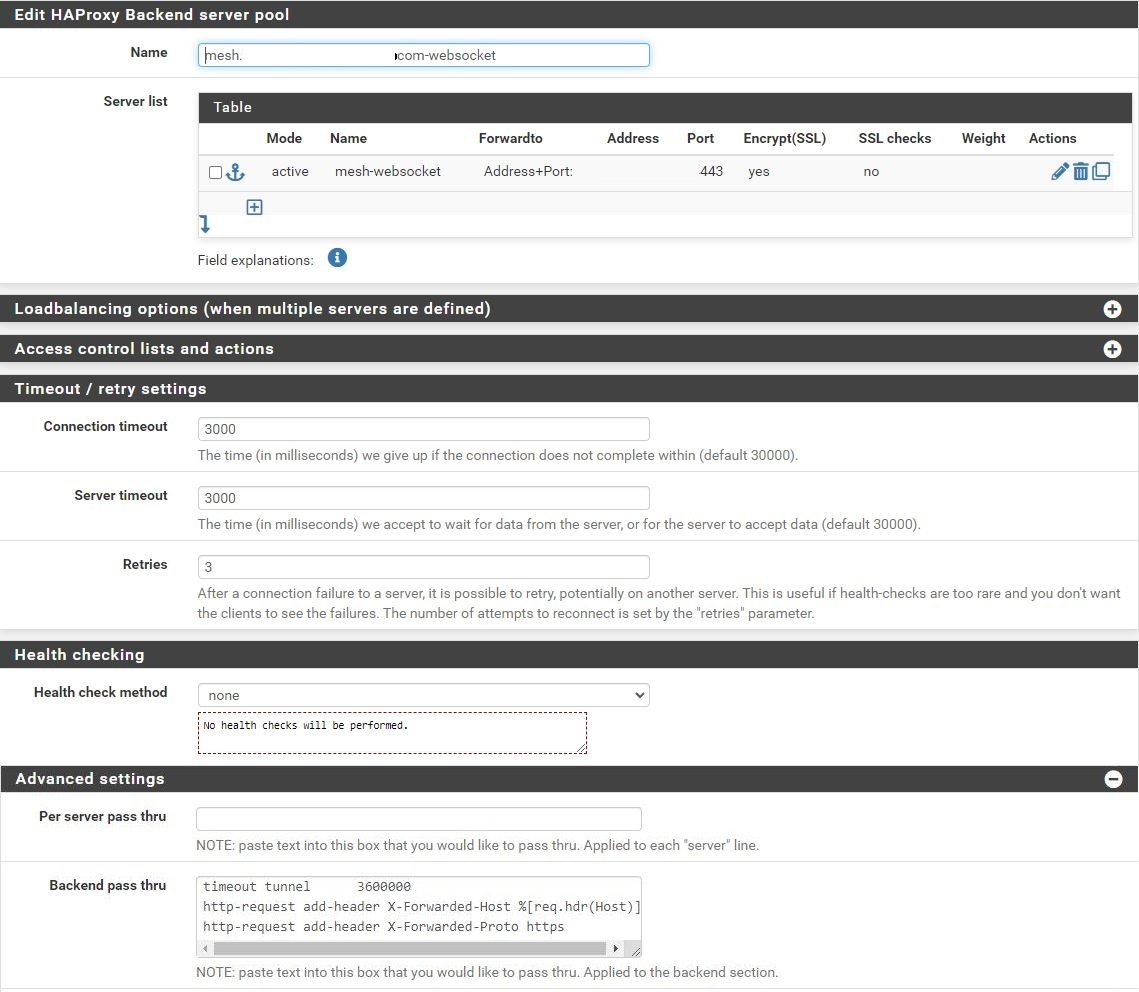1139x992 pixels.
Task: Click into the Connection timeout field
Action: pyautogui.click(x=423, y=428)
